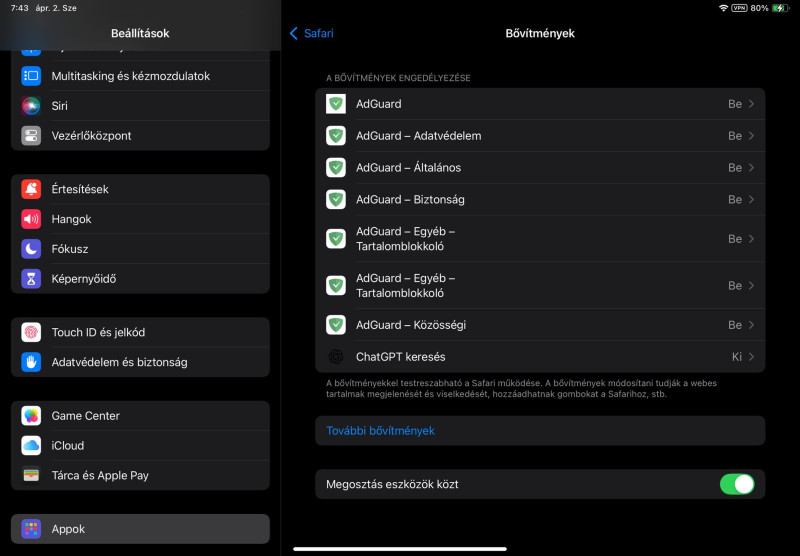Tap the Fókusz label
The height and width of the screenshot is (556, 800).
[x=70, y=249]
